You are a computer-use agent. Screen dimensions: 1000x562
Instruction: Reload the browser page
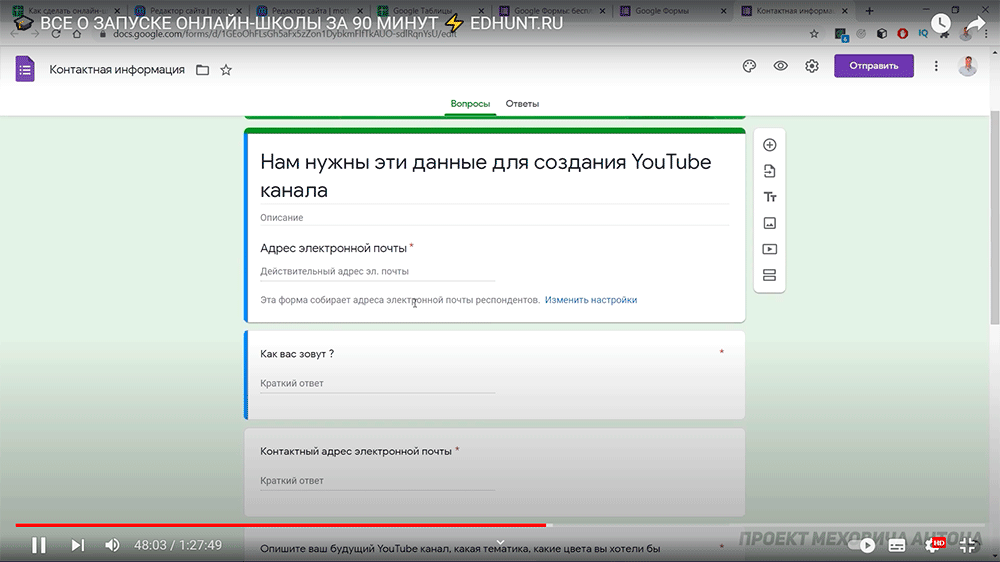[x=56, y=34]
